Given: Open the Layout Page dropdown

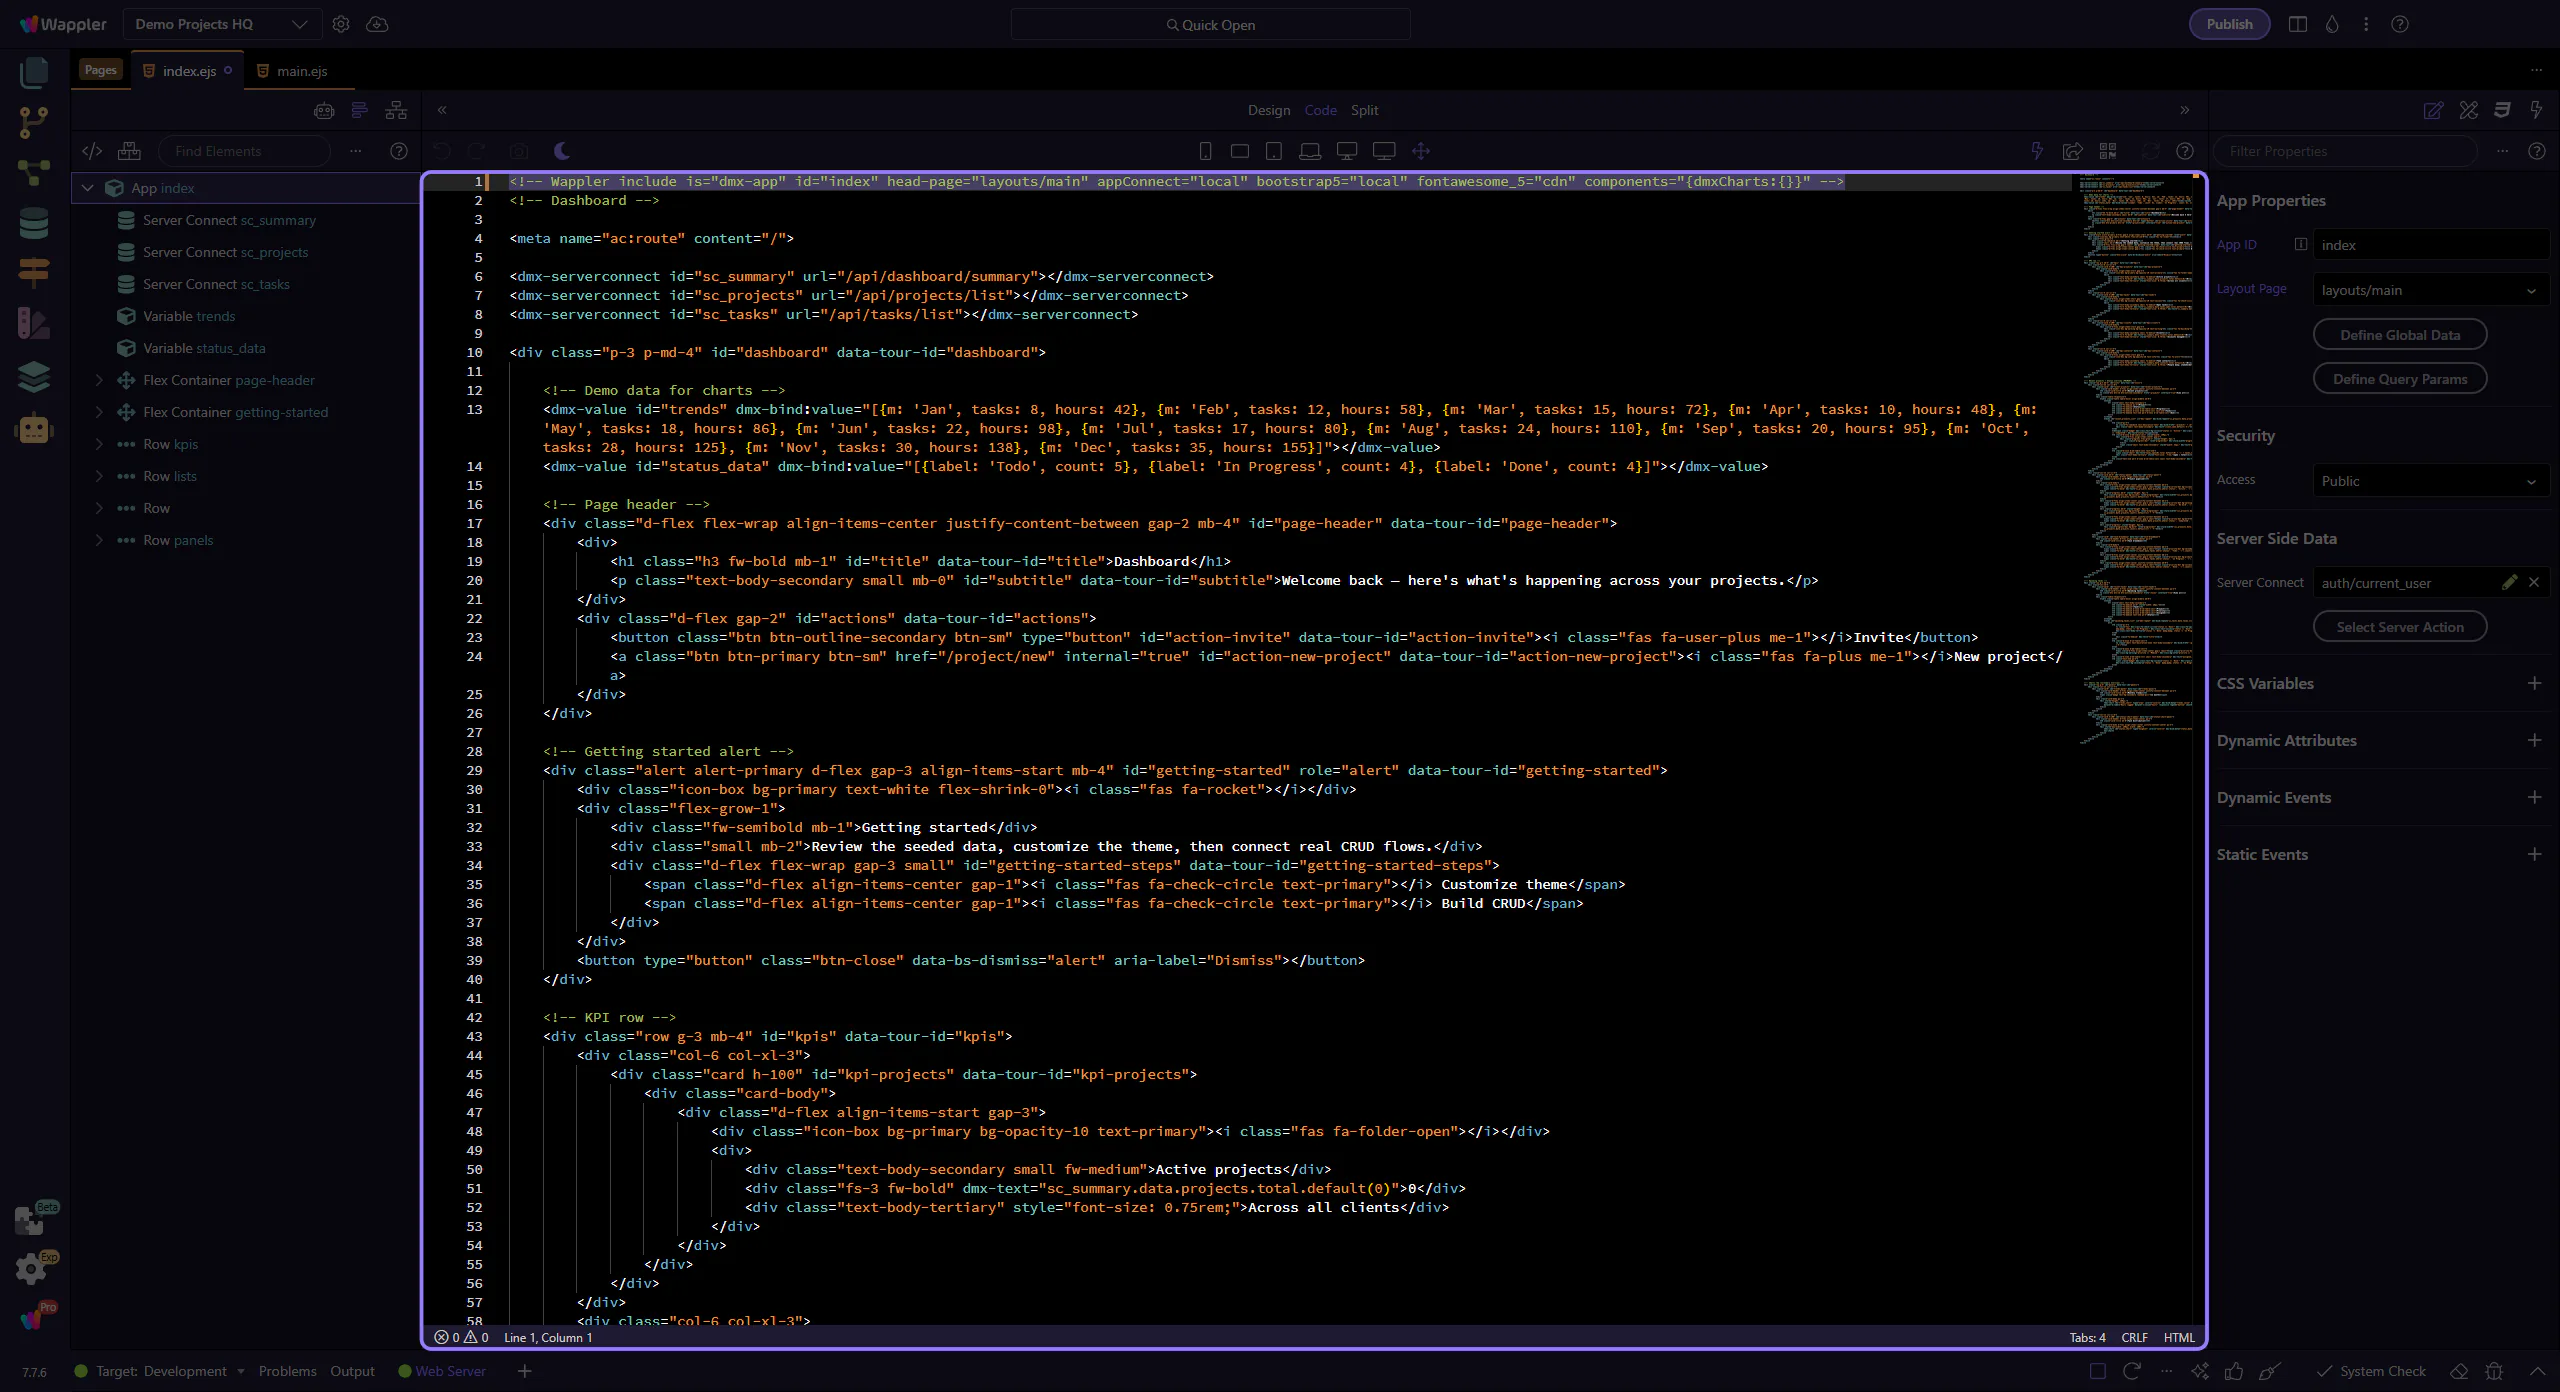Looking at the screenshot, I should [x=2430, y=290].
